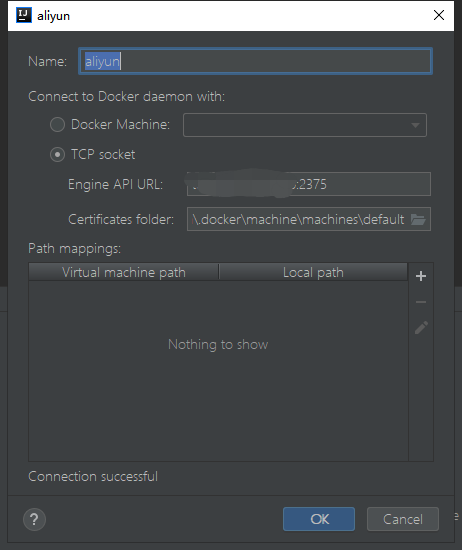Select the TCP socket radio button

tap(57, 155)
